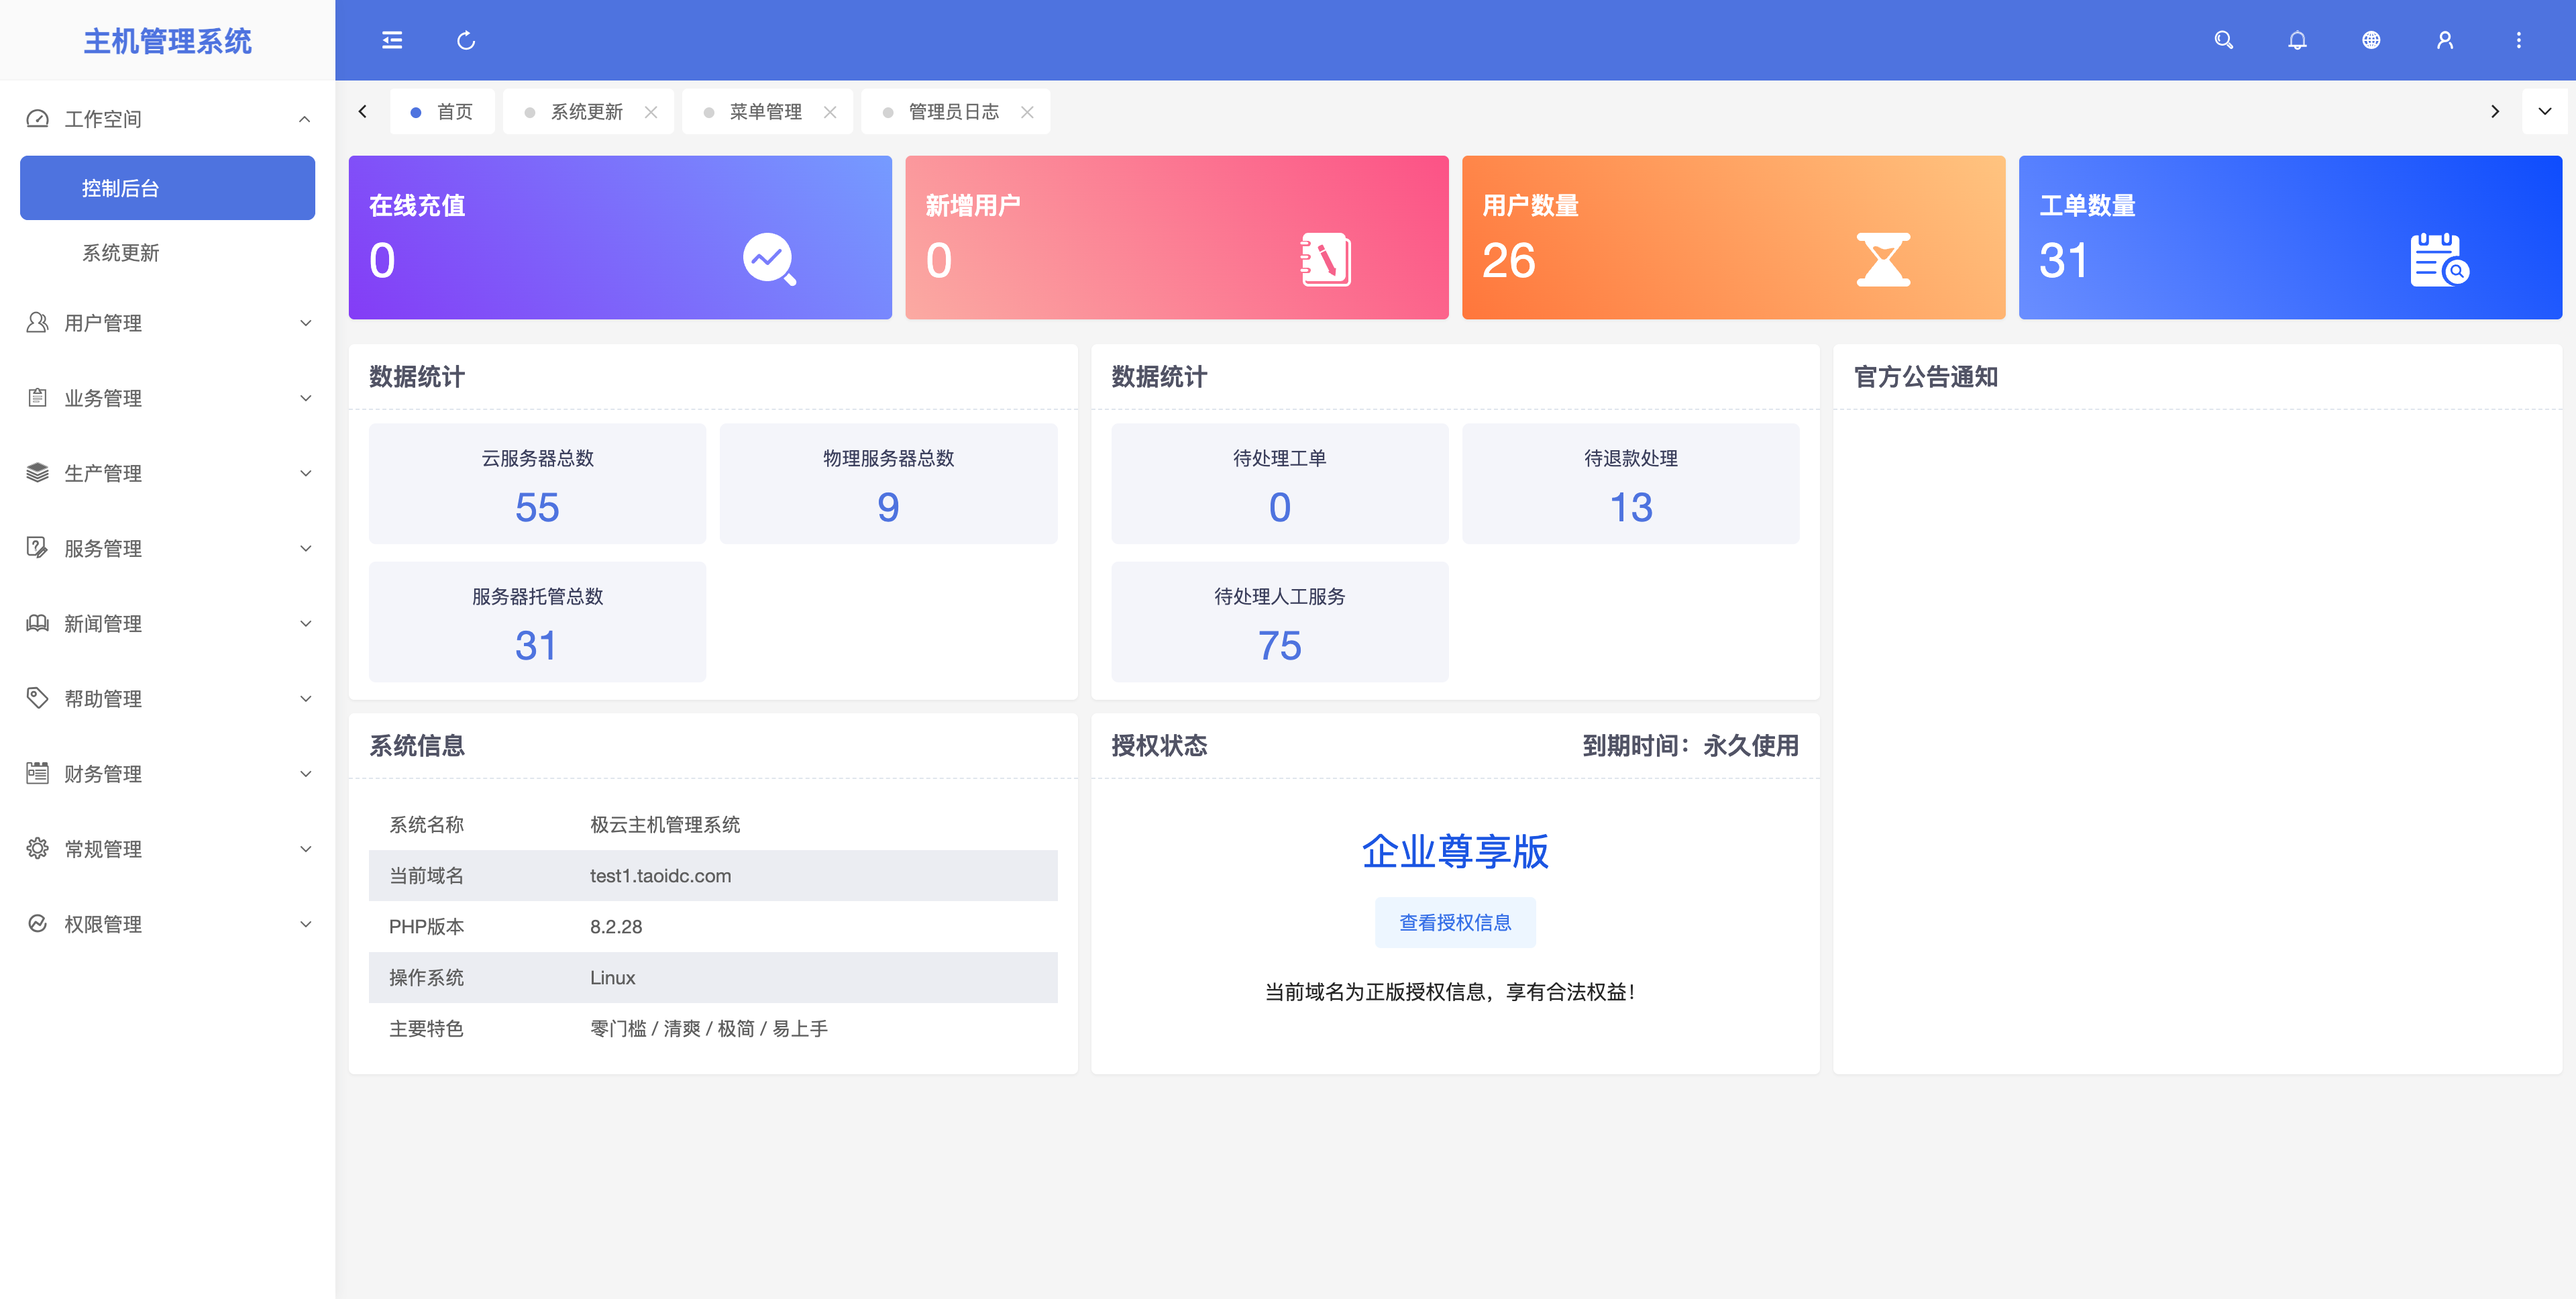Close the 管理员日志 tab
The height and width of the screenshot is (1299, 2576).
coord(1027,112)
